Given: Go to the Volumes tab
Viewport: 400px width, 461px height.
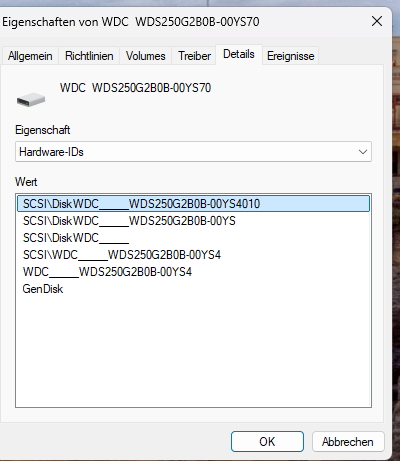Looking at the screenshot, I should click(145, 56).
